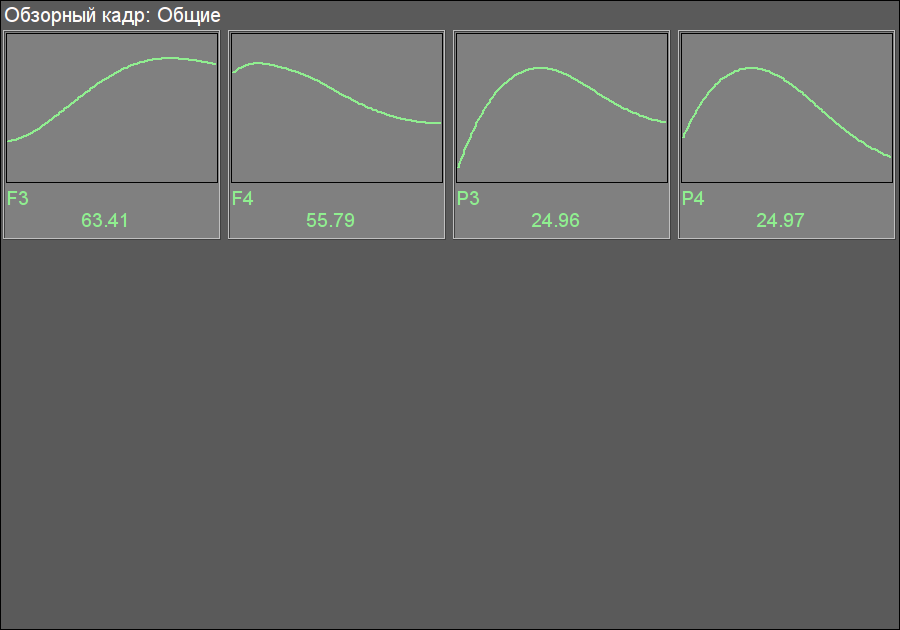Click the peak of P3 curve
The height and width of the screenshot is (630, 900).
click(x=541, y=68)
